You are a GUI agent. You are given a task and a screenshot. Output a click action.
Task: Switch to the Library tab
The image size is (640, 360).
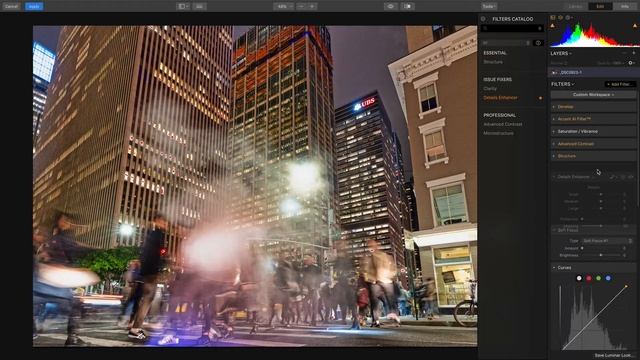[576, 7]
